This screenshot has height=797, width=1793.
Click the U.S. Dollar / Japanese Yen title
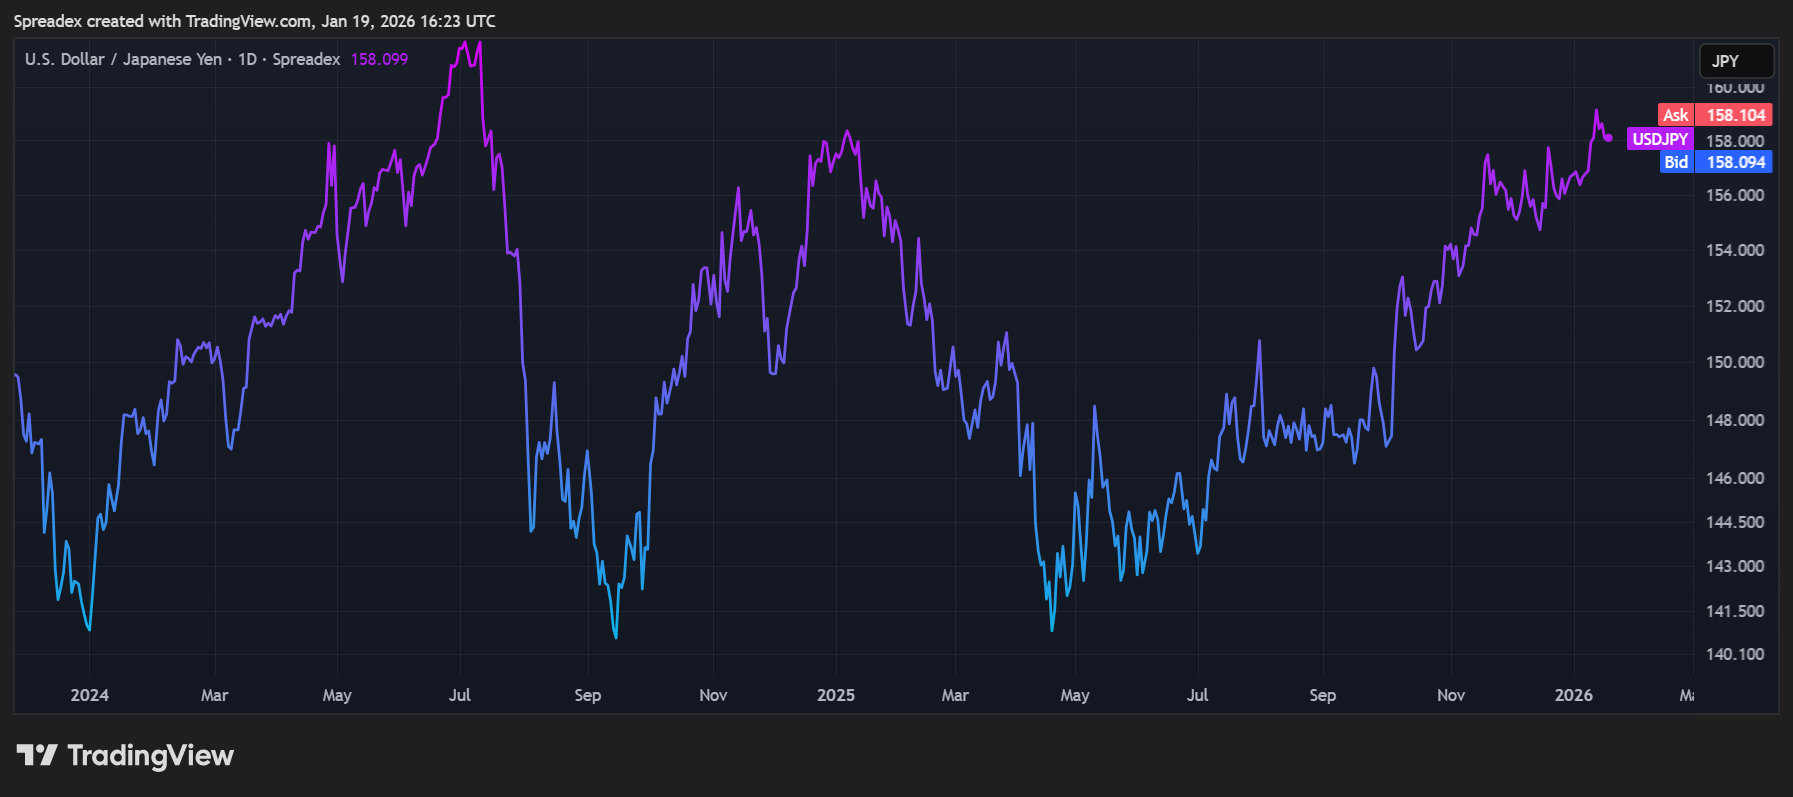123,59
